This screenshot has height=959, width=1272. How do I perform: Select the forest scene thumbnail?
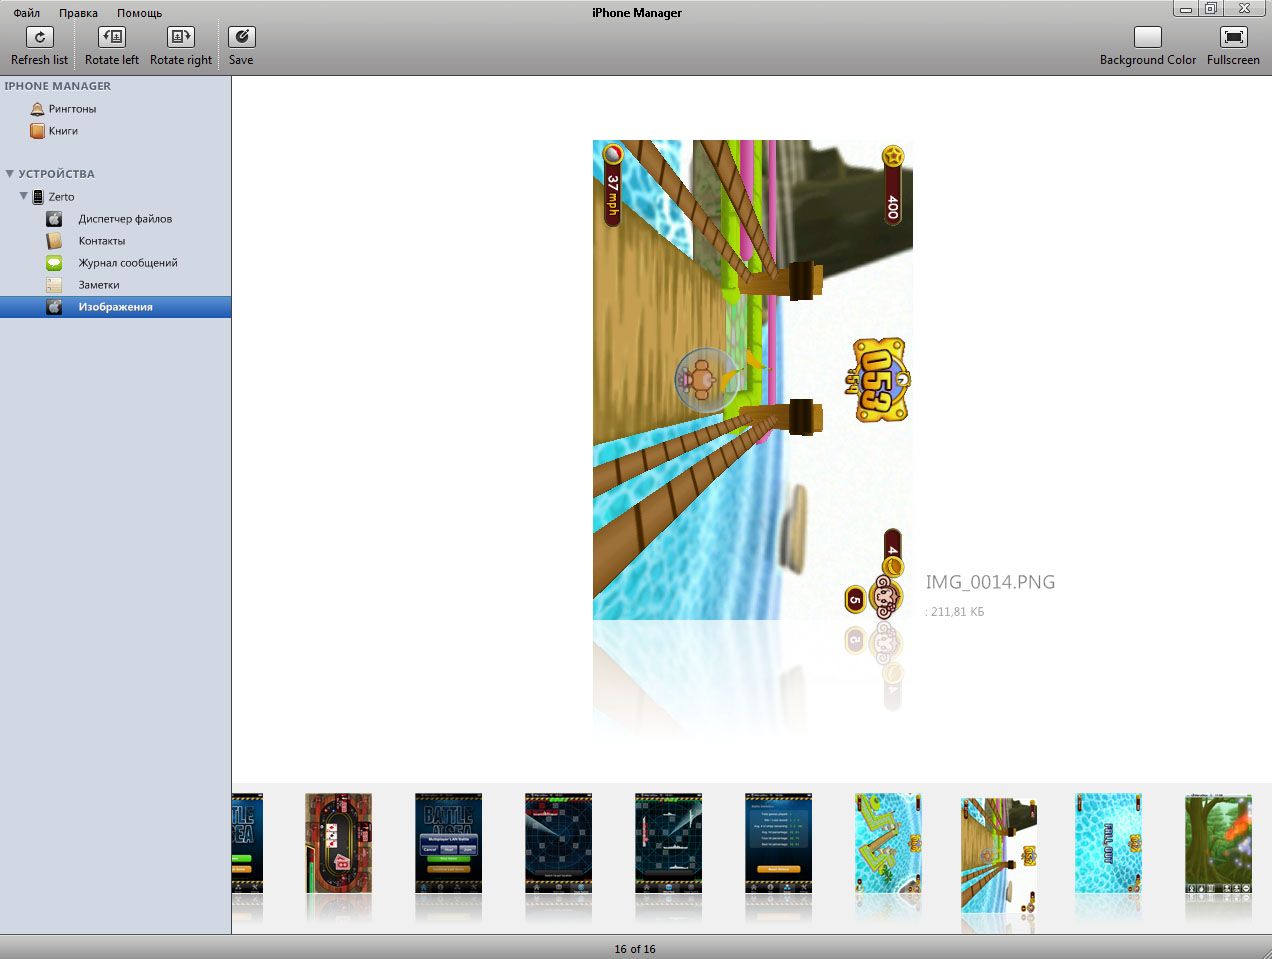(x=1218, y=843)
